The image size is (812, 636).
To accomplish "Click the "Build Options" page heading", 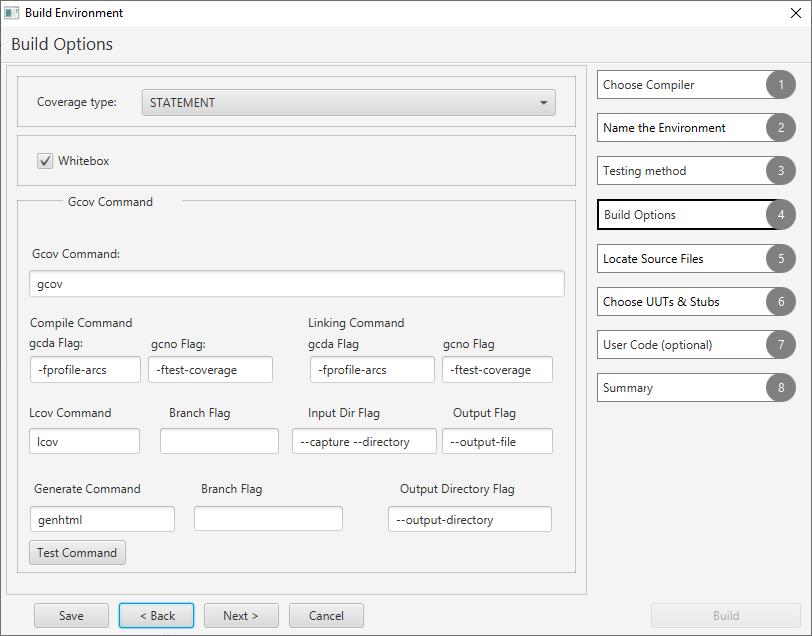I will [x=62, y=45].
